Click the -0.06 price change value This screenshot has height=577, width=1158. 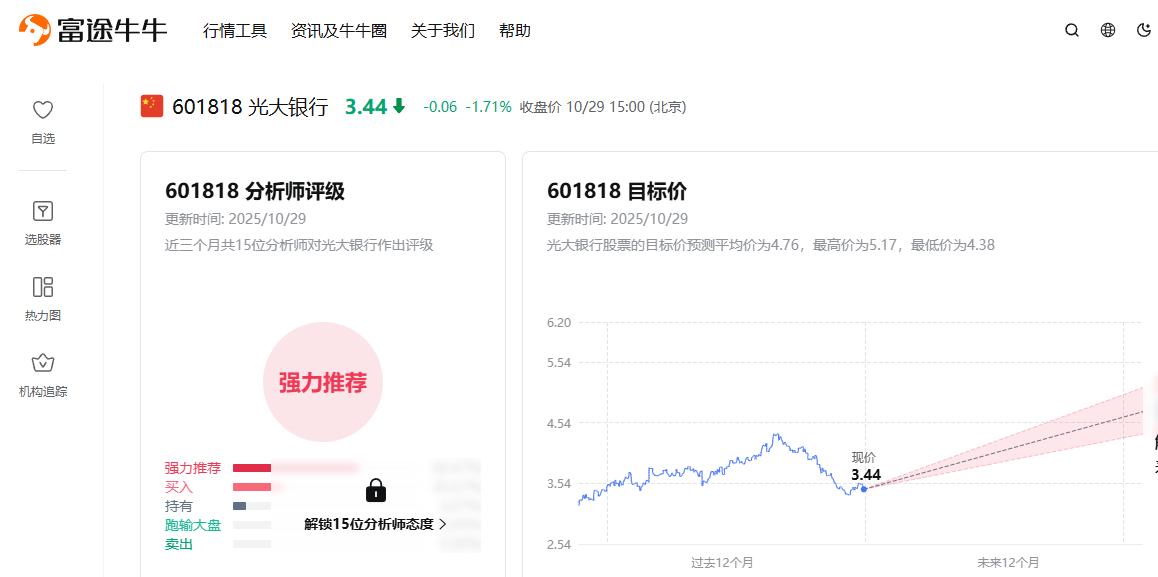tap(440, 107)
